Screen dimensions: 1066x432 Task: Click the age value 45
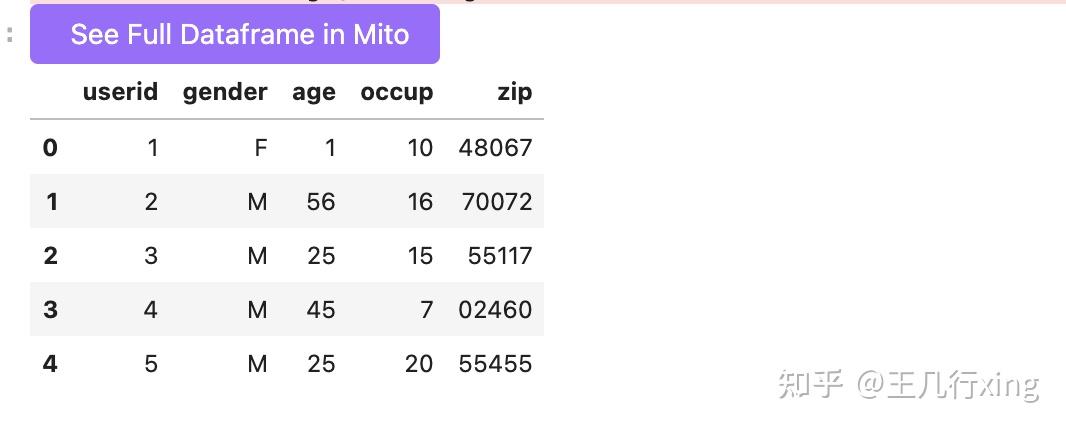(x=321, y=310)
